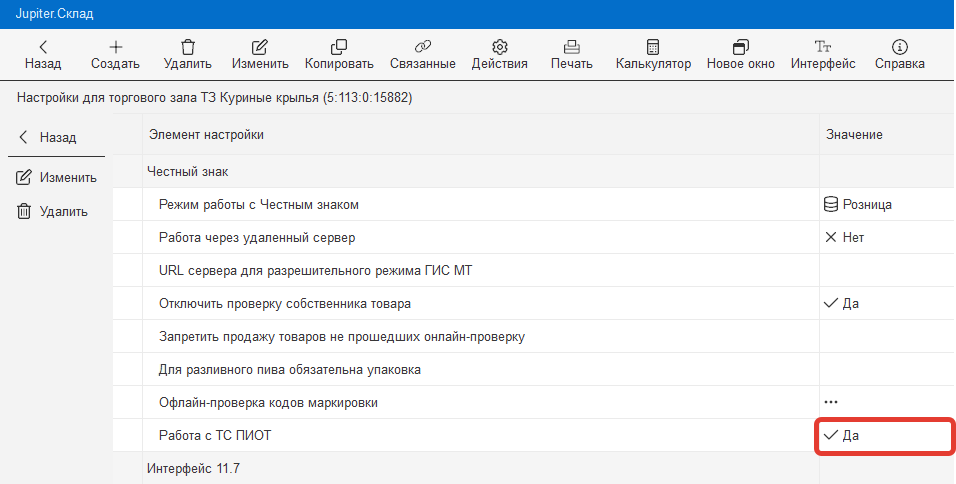The image size is (956, 484).
Task: Expand Офлайн-проверка кодов маркировки ellipsis value
Action: [x=831, y=402]
